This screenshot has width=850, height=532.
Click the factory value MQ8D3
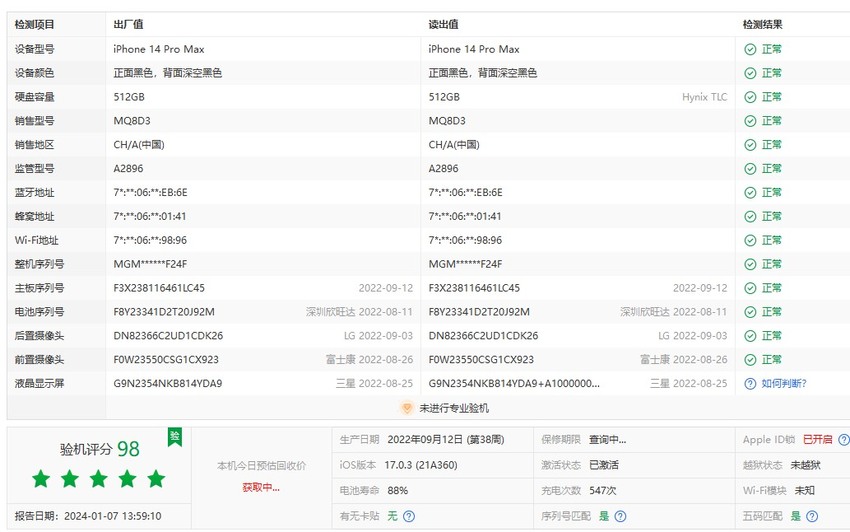click(132, 121)
